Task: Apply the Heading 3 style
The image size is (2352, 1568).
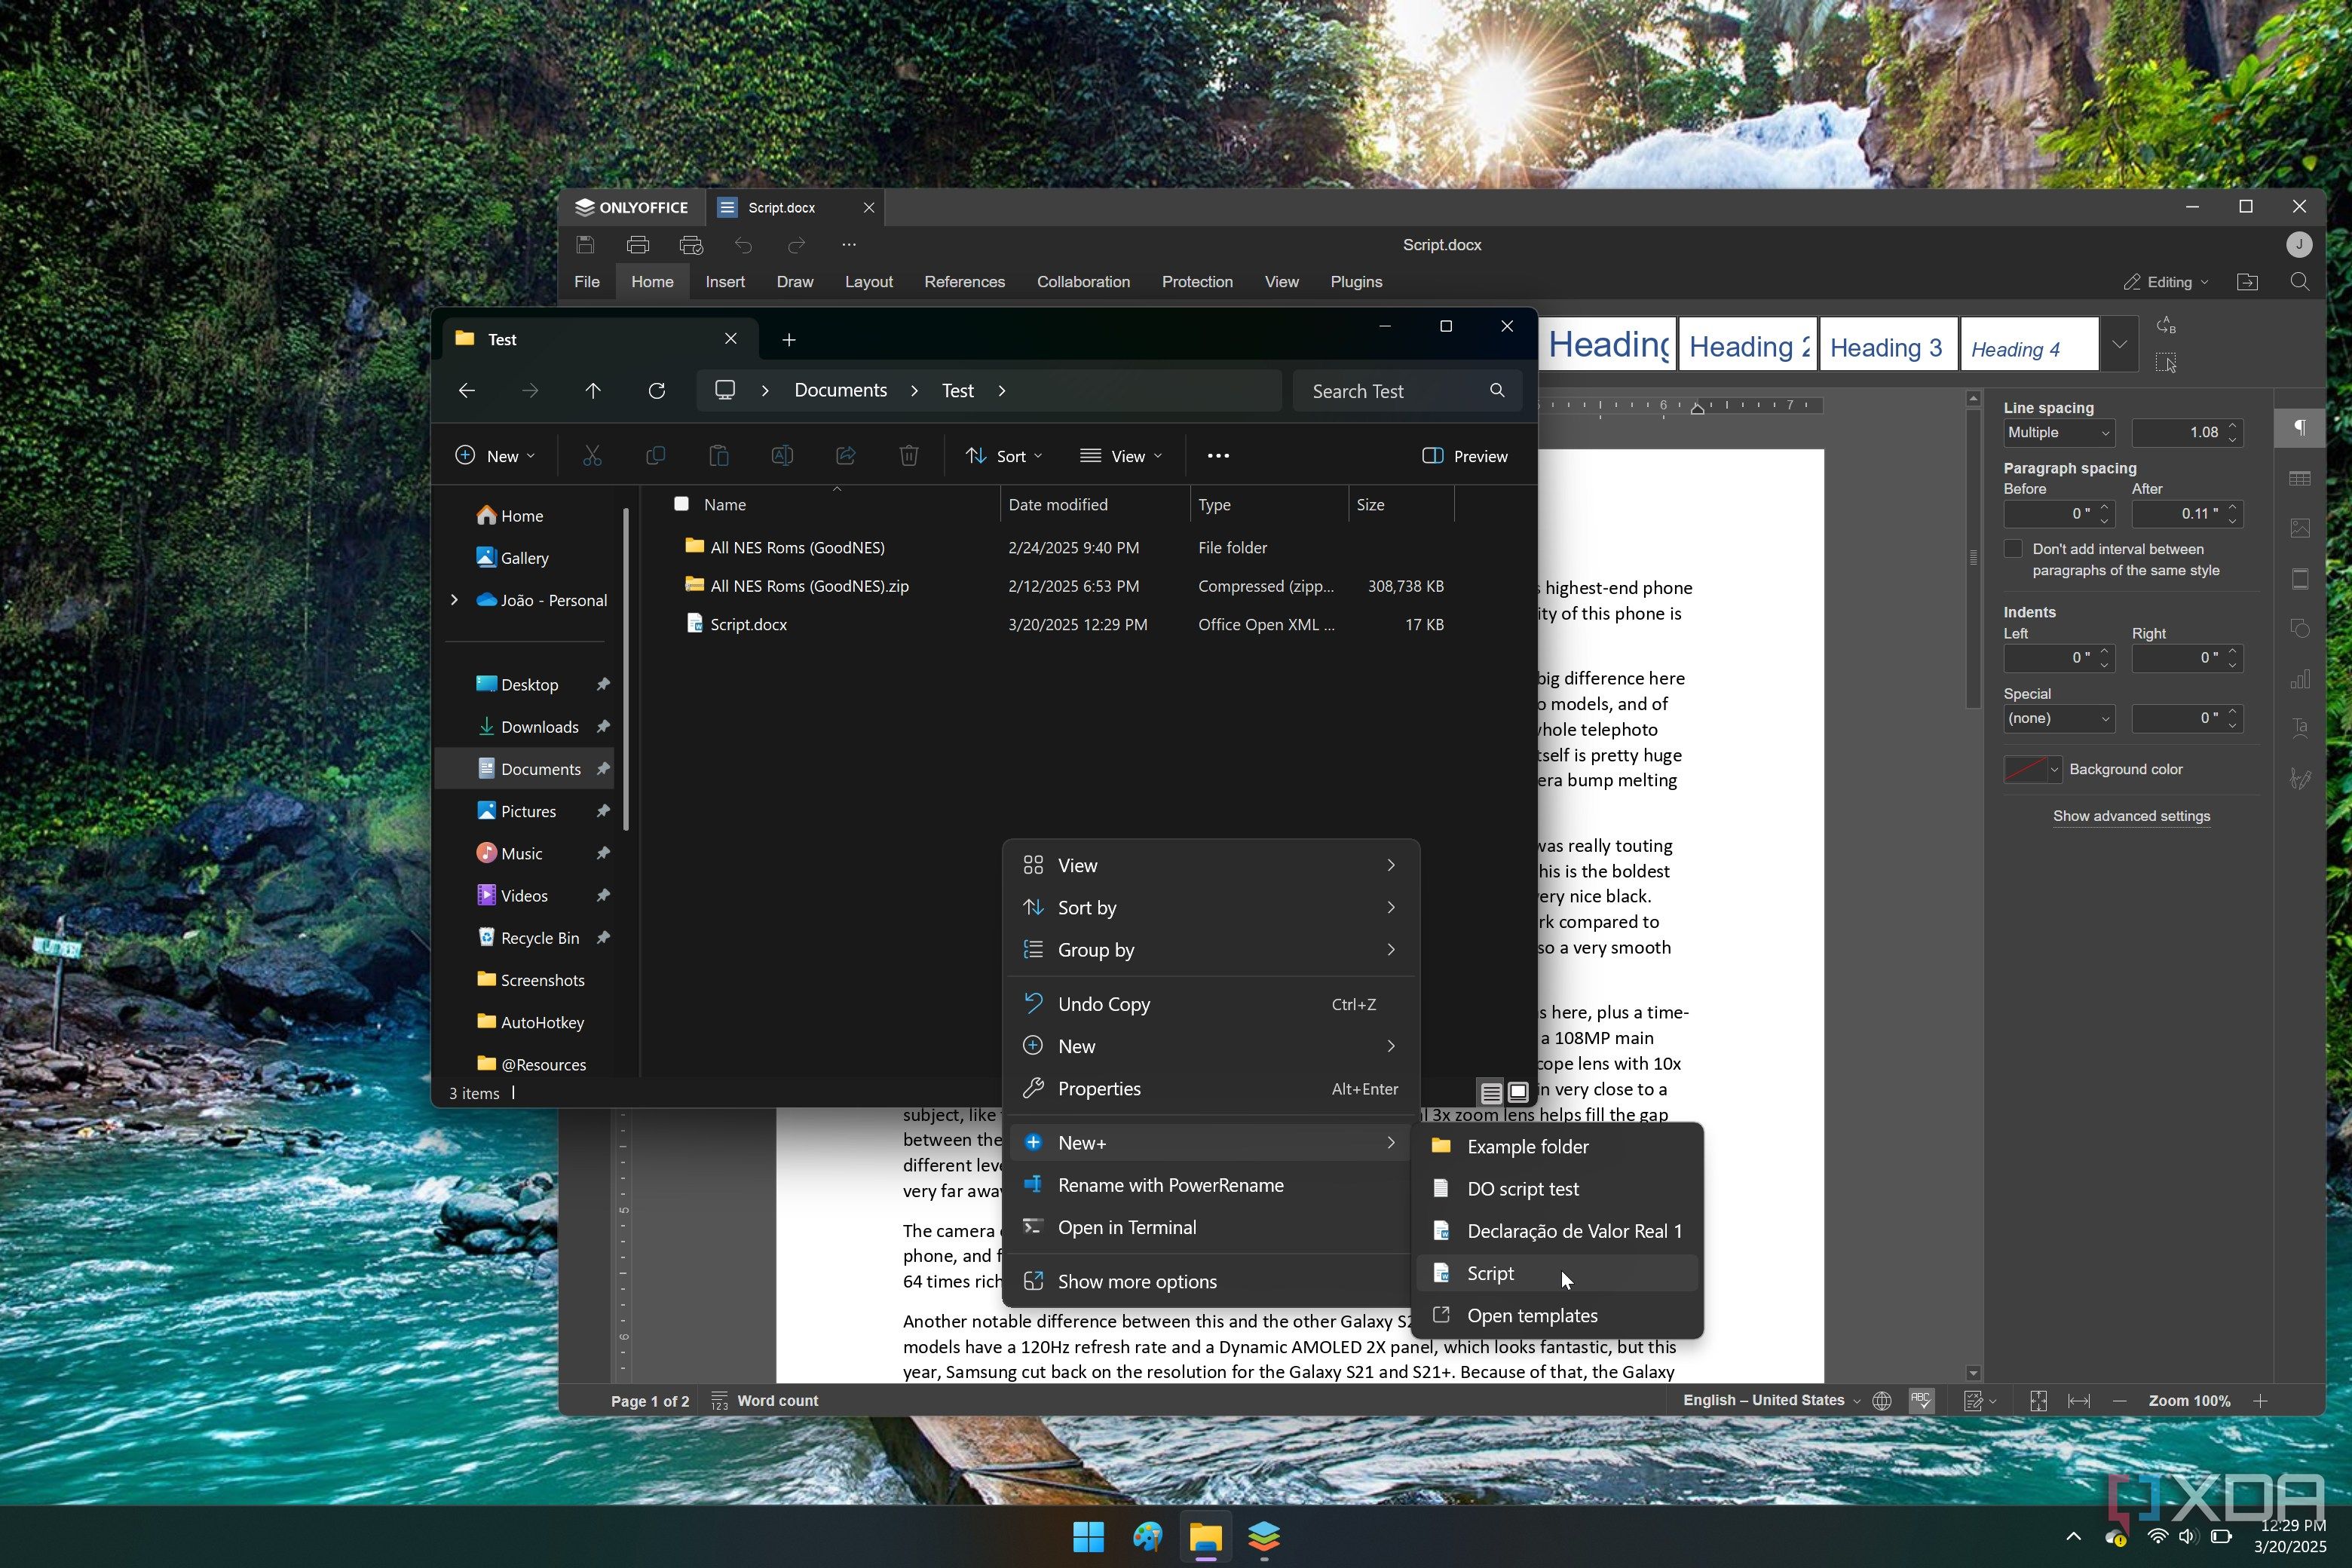Action: 1888,344
